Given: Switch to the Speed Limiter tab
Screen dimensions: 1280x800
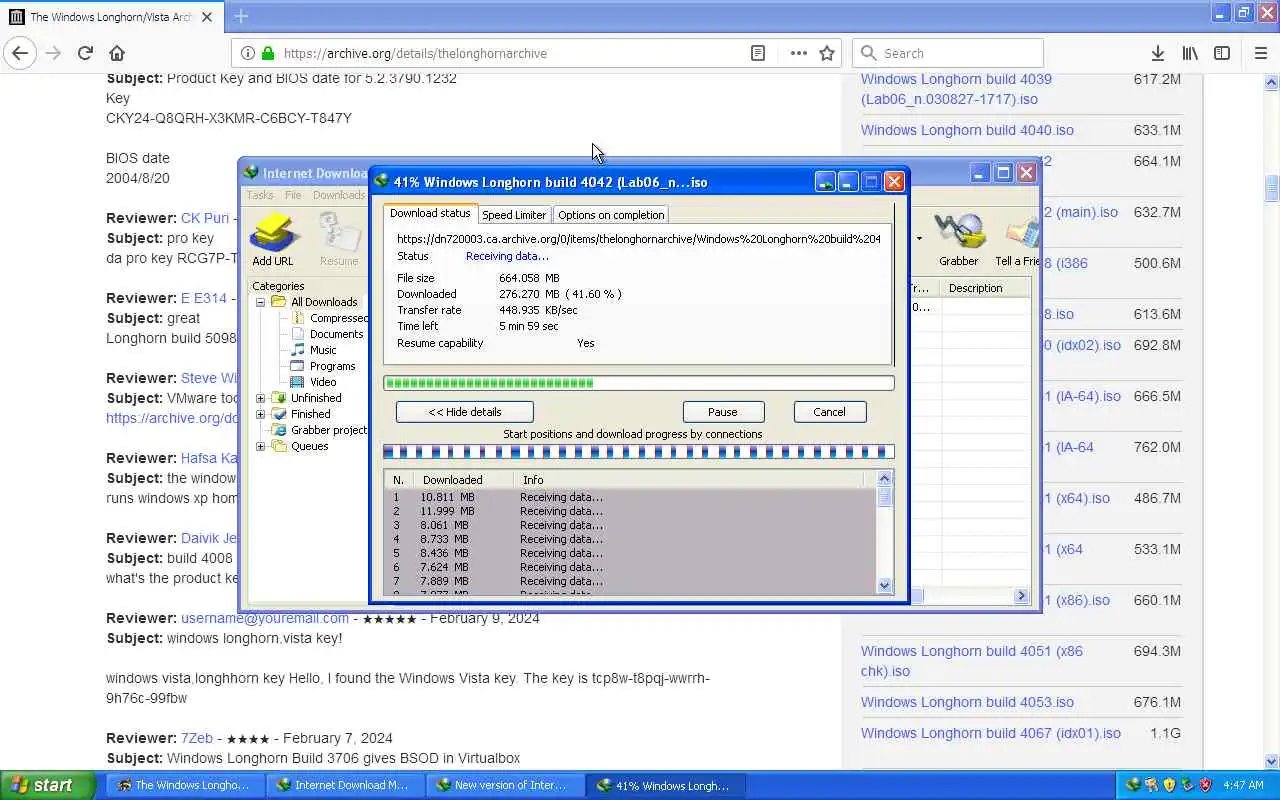Looking at the screenshot, I should tap(514, 215).
